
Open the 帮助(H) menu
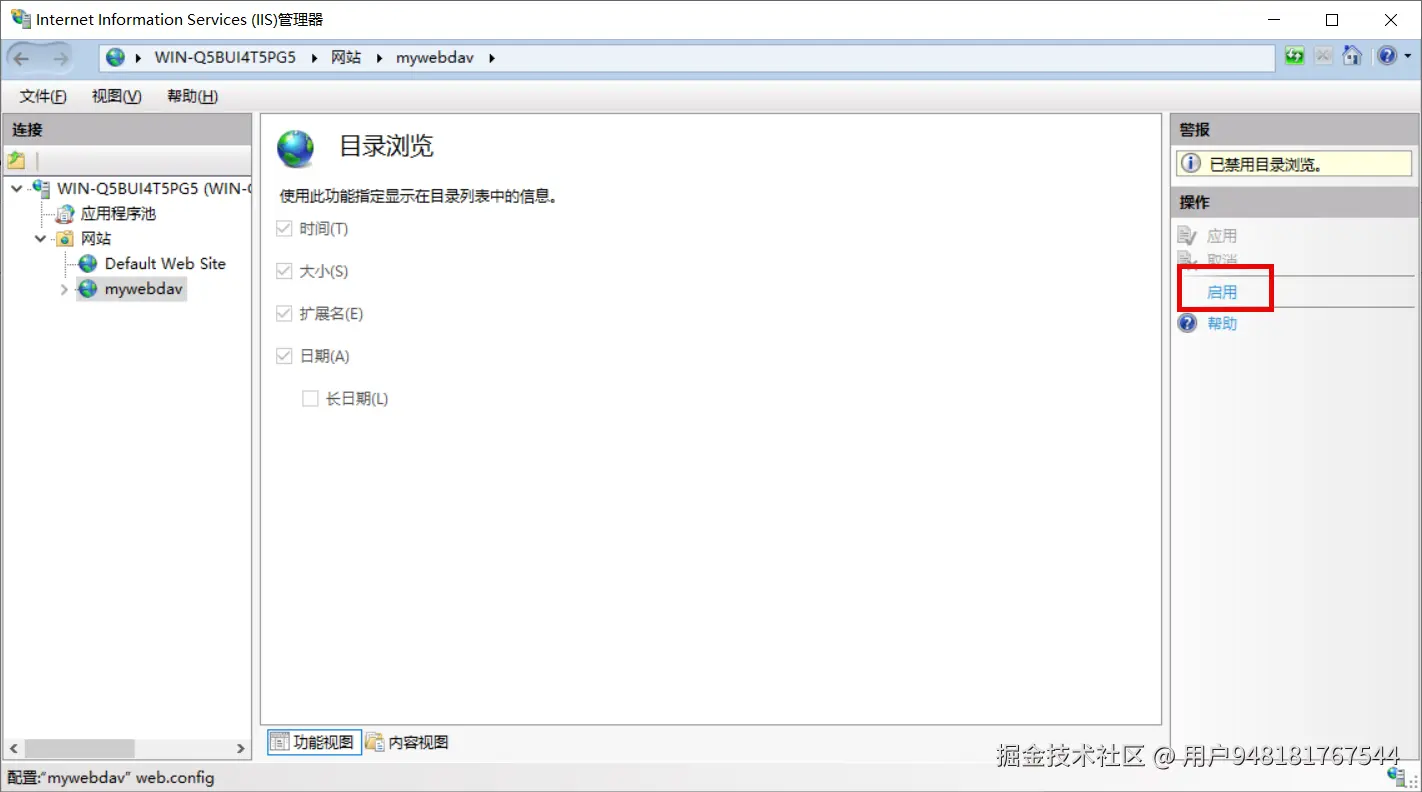coord(193,96)
